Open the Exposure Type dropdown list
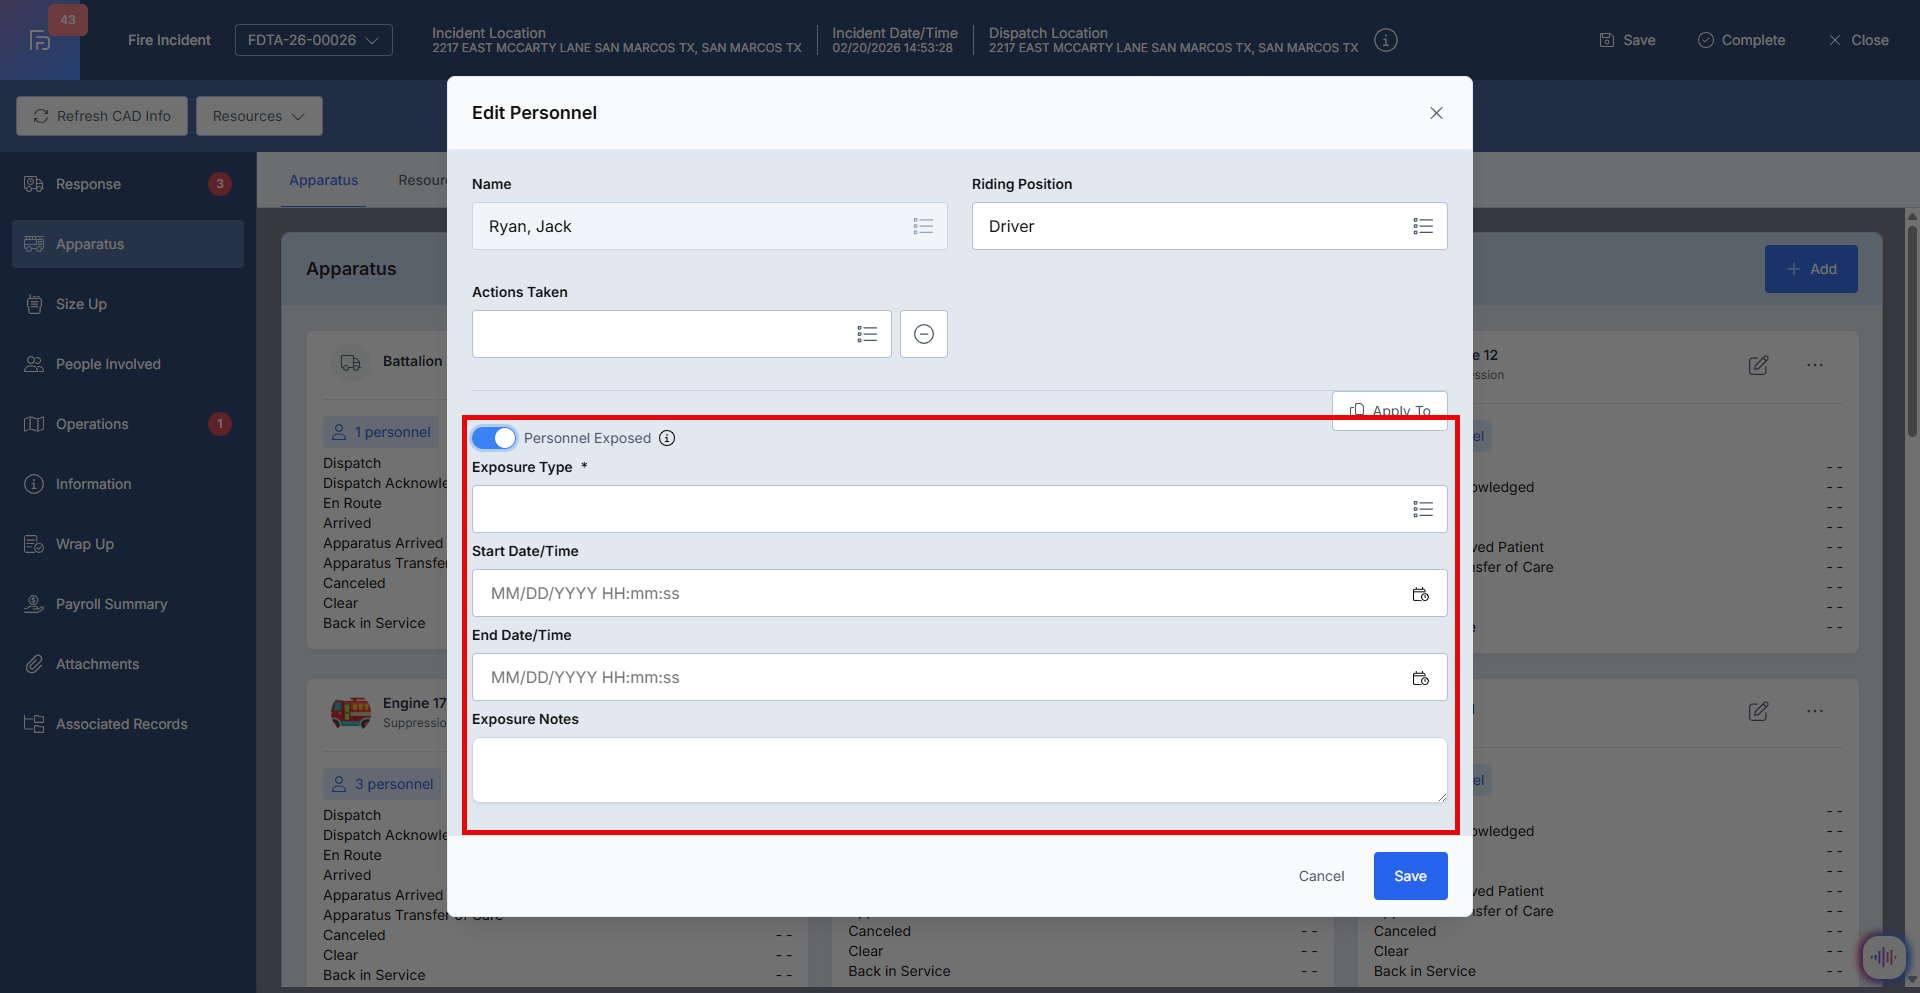1920x993 pixels. point(1422,510)
